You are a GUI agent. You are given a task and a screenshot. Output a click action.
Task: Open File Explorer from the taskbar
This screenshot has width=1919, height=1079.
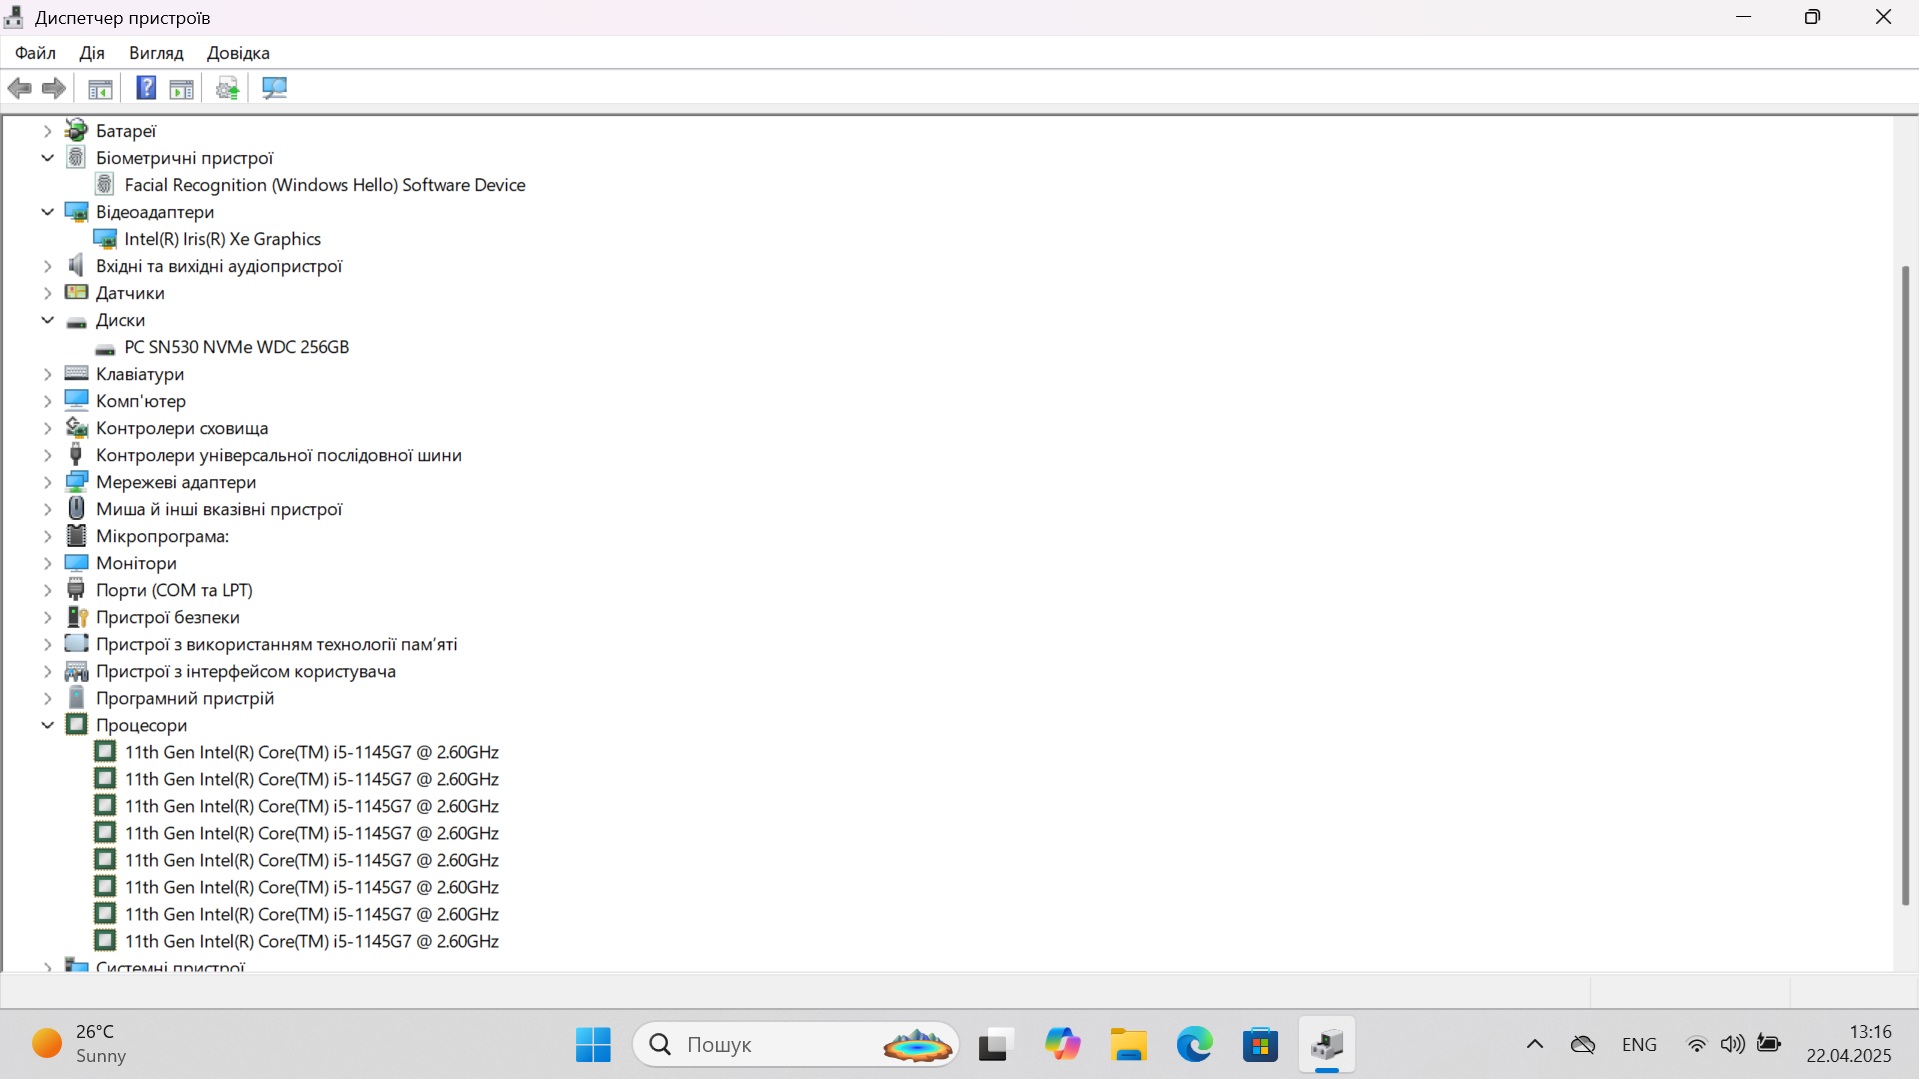click(1128, 1045)
